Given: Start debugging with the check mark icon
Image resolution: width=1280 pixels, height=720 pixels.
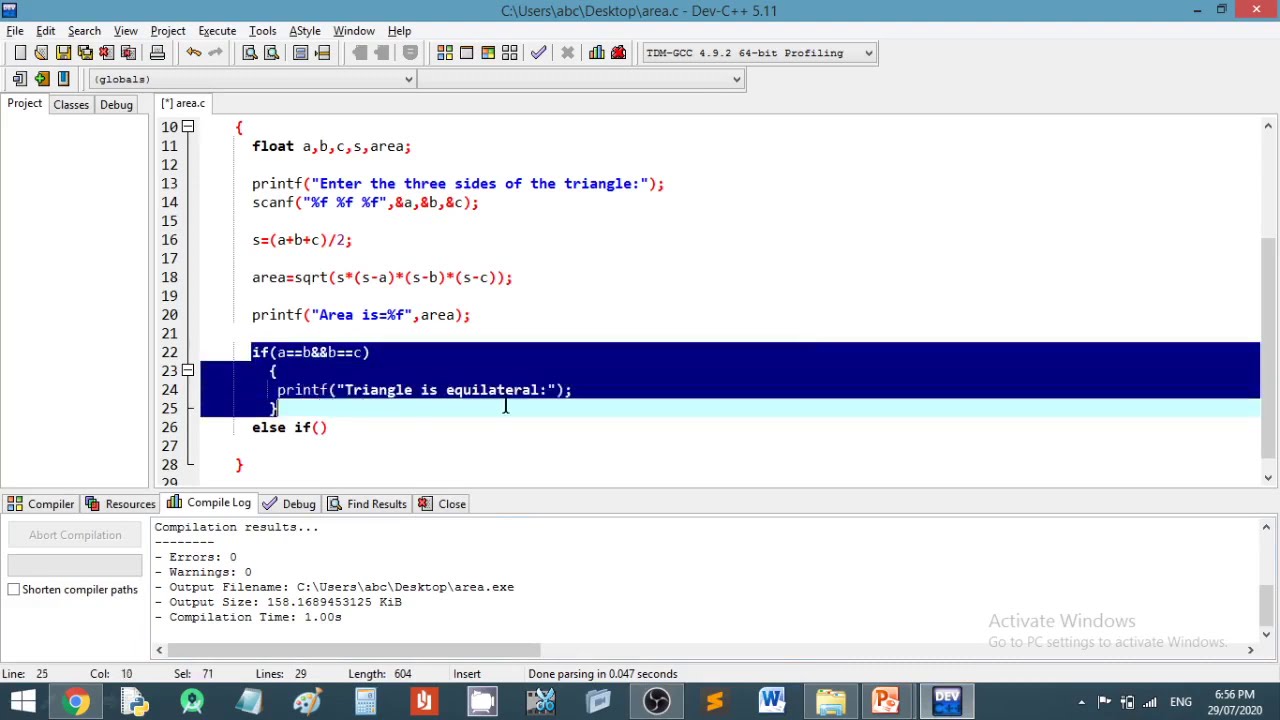Looking at the screenshot, I should (539, 53).
